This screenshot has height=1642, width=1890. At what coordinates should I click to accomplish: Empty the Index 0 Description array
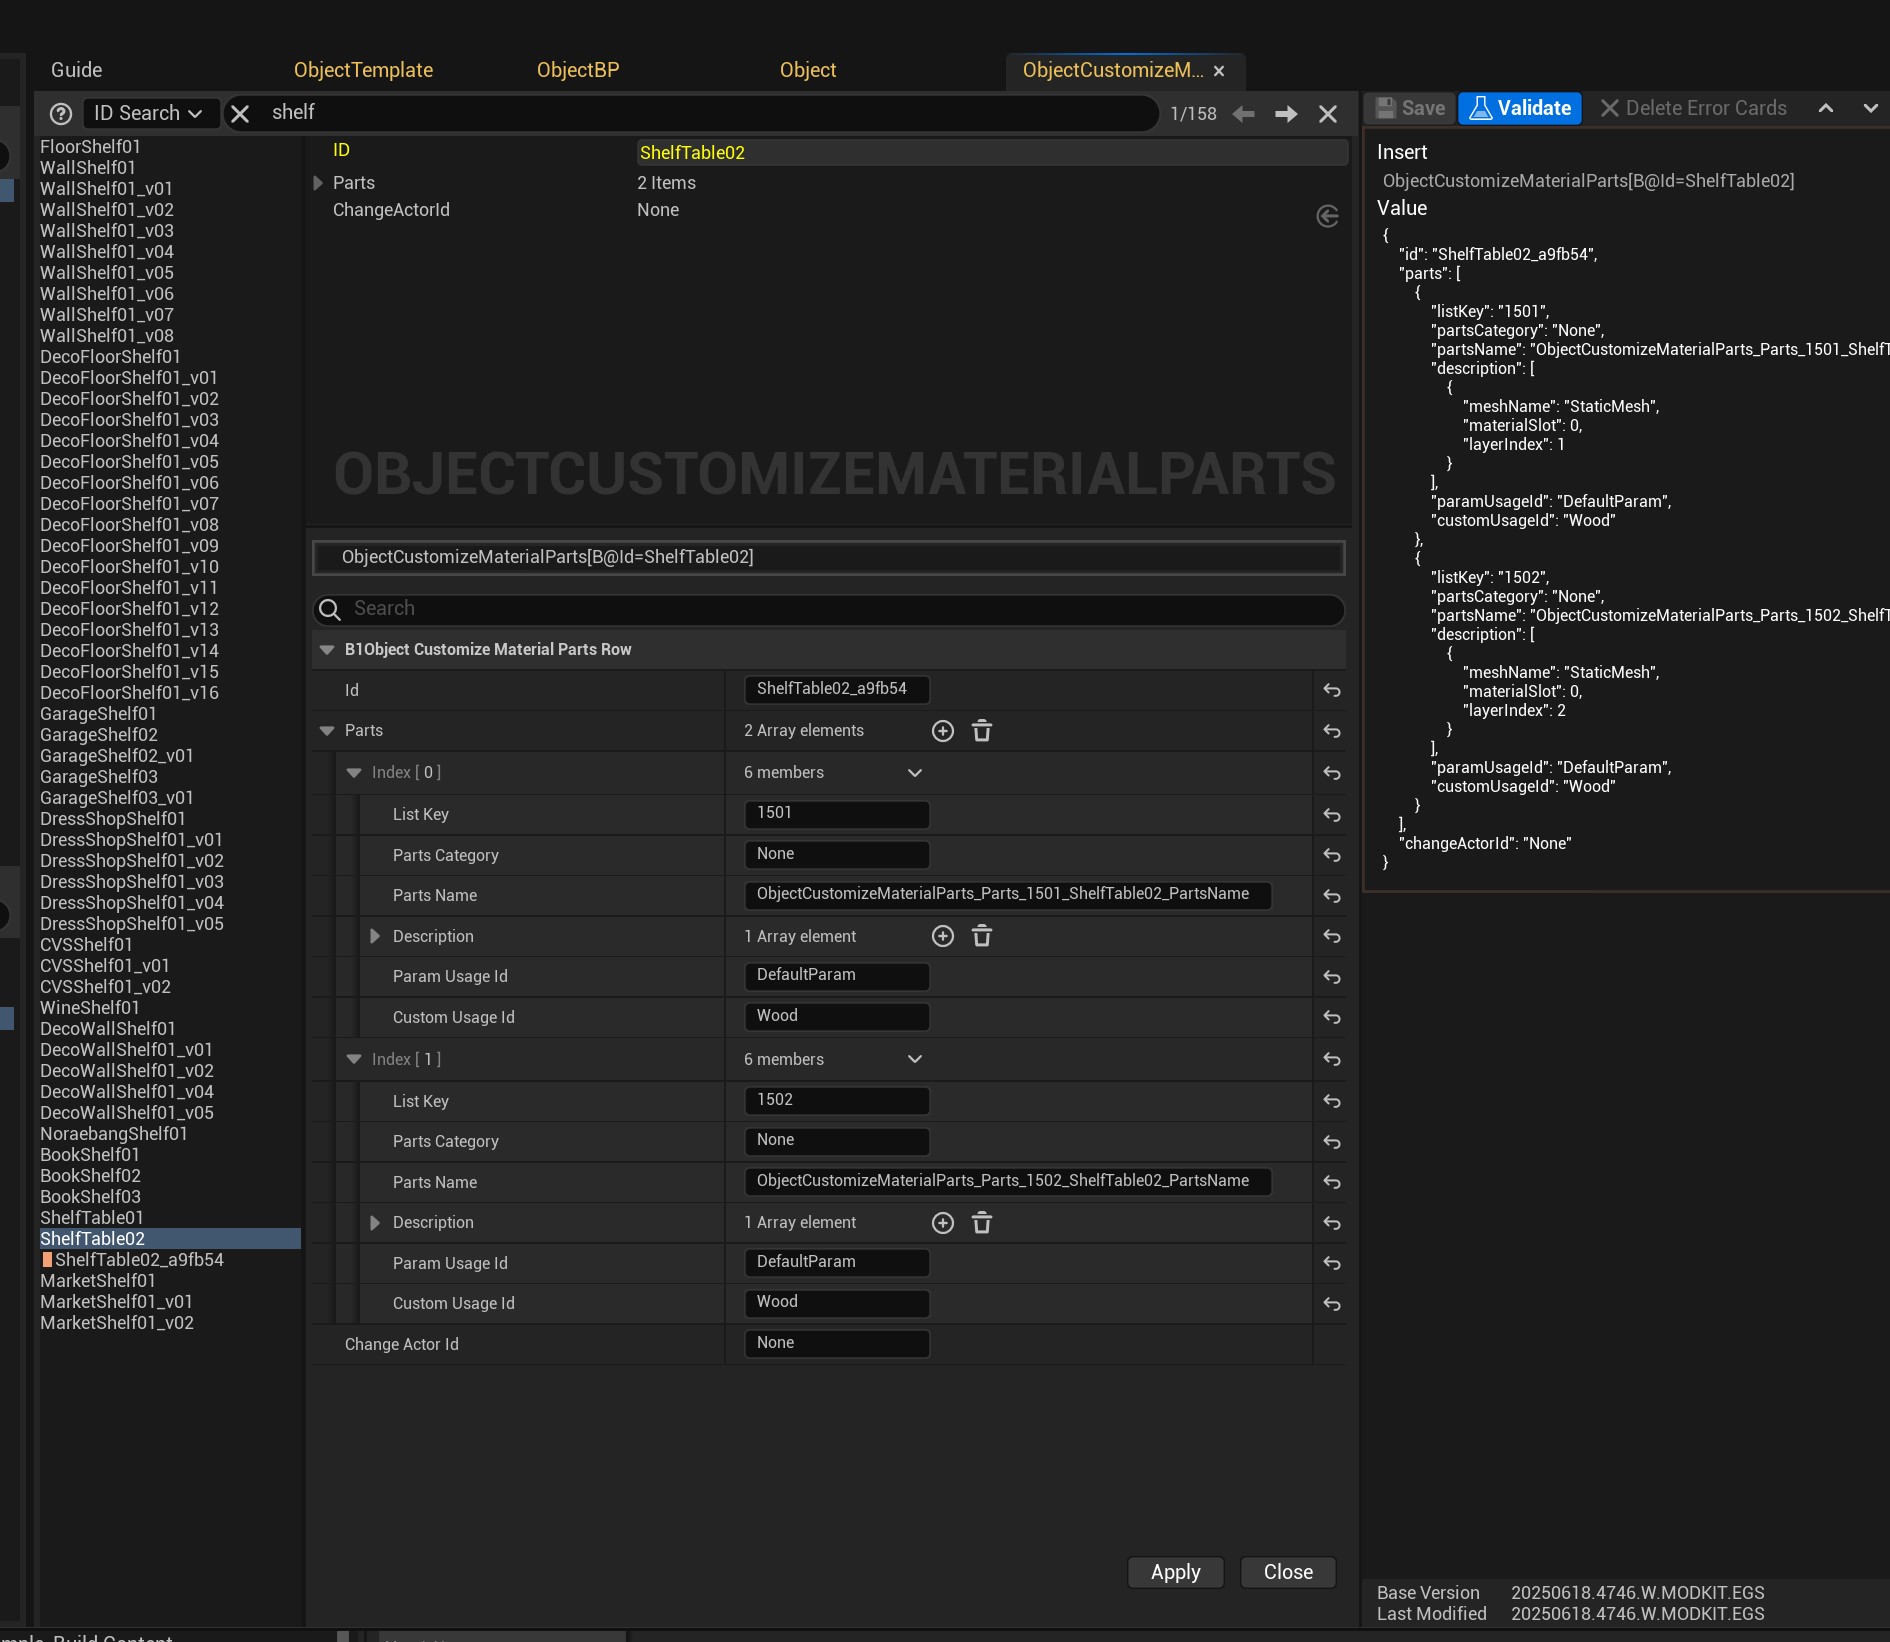coord(982,936)
